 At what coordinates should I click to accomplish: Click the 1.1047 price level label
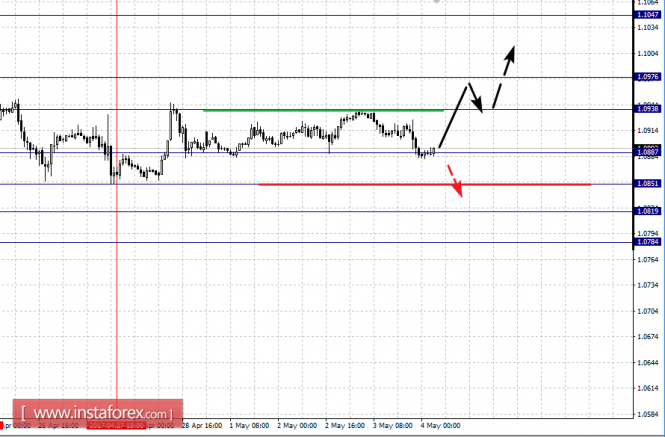click(x=647, y=15)
